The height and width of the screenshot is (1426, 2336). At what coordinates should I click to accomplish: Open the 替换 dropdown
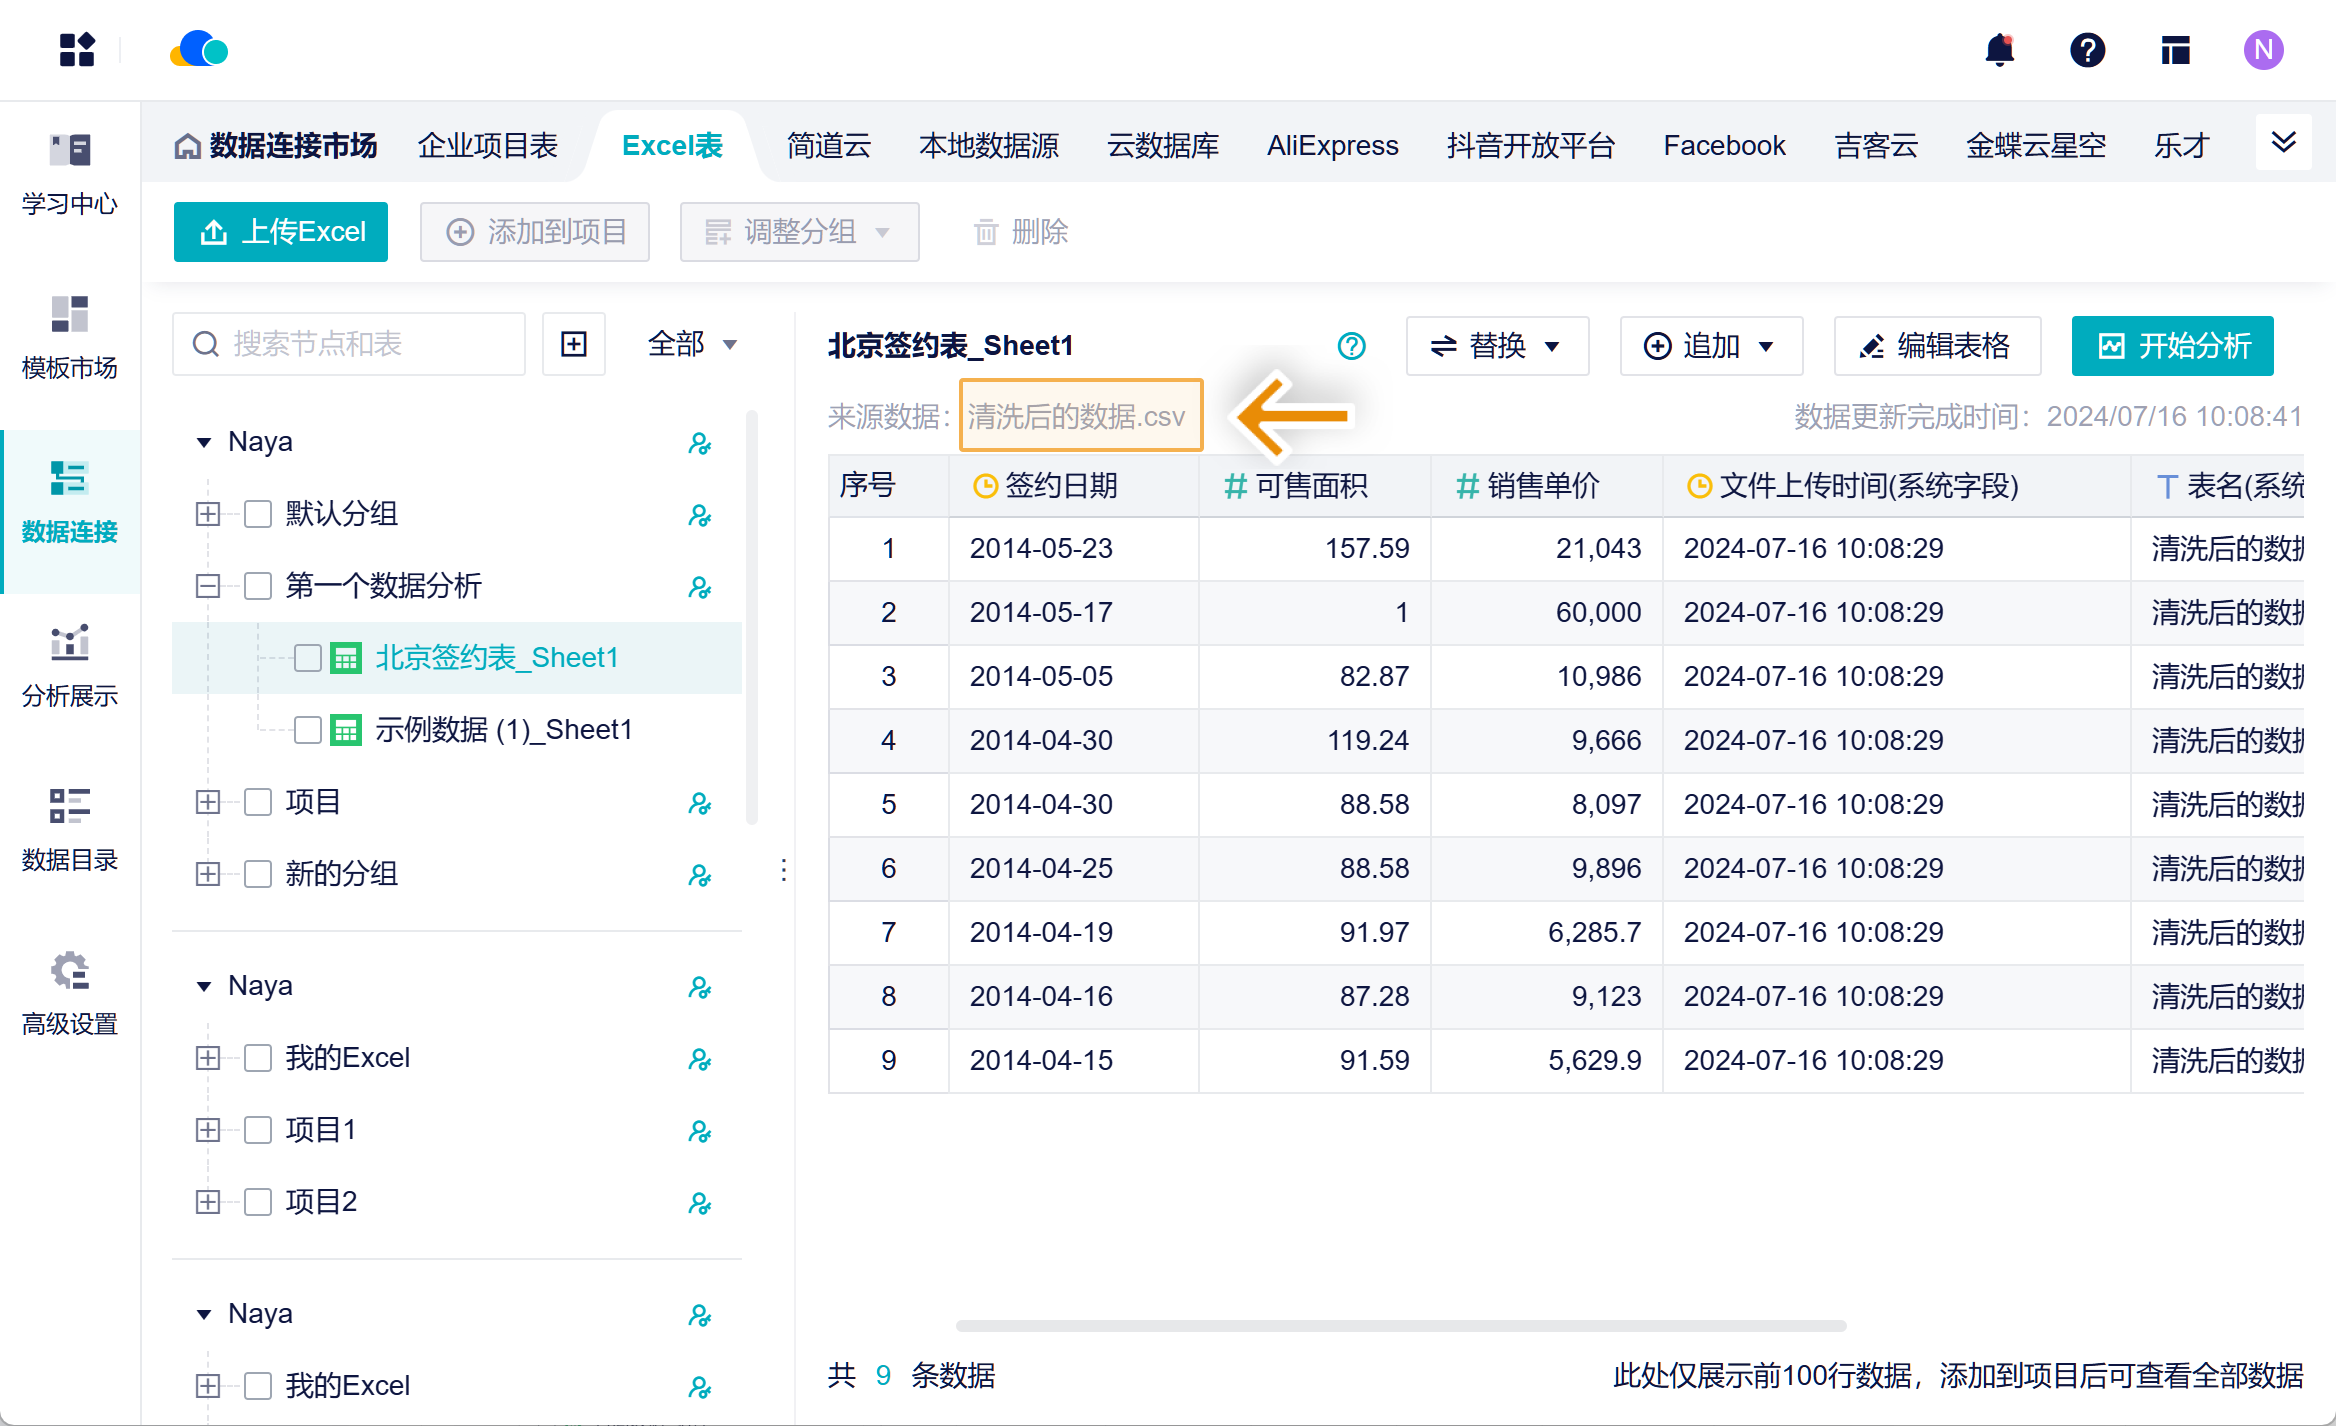click(x=1496, y=346)
